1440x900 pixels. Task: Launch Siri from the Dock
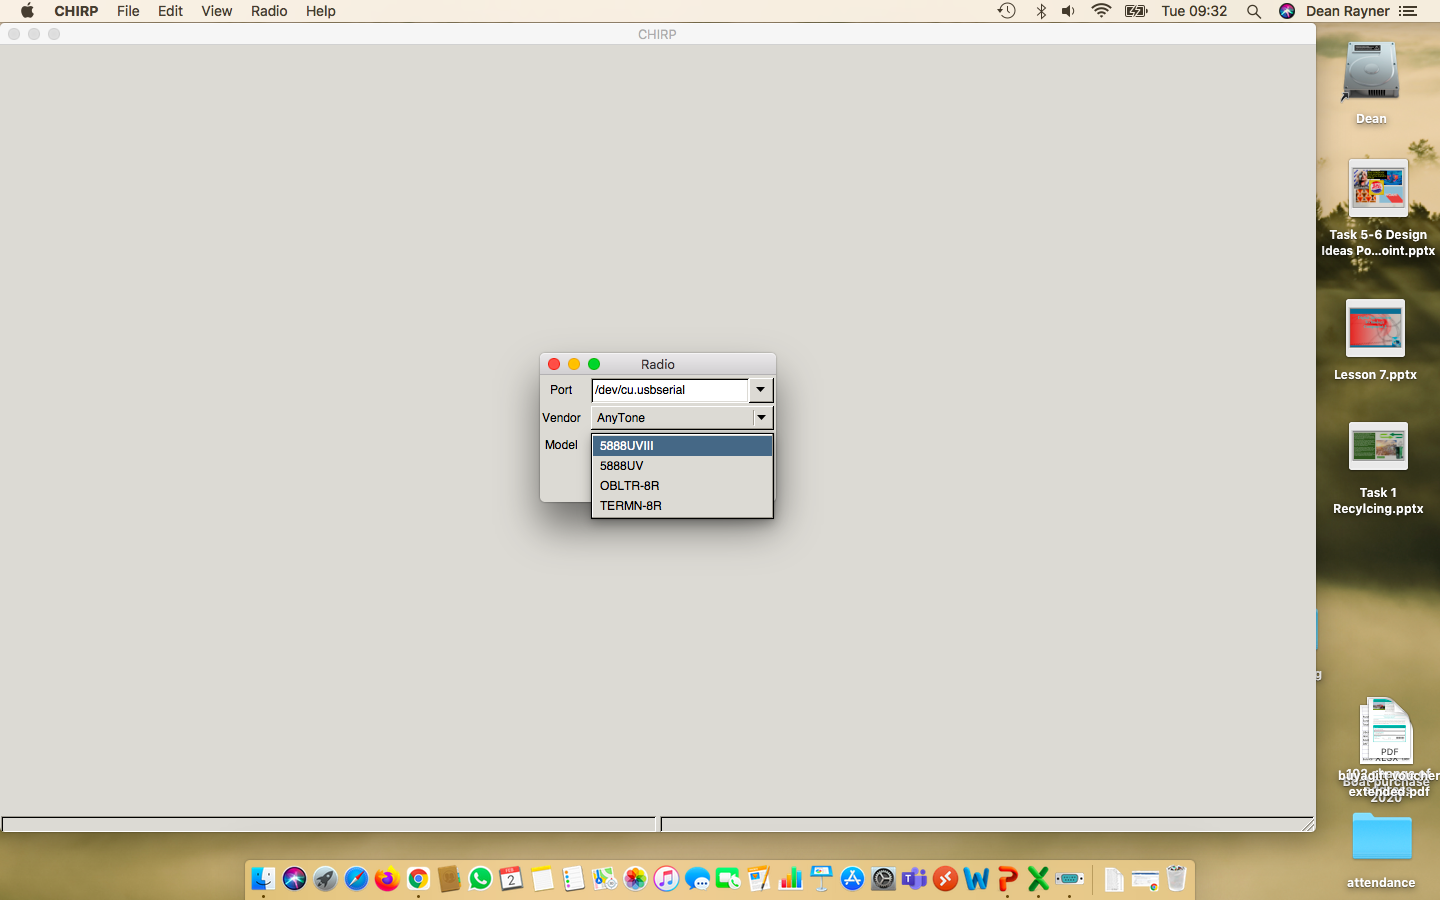click(294, 879)
